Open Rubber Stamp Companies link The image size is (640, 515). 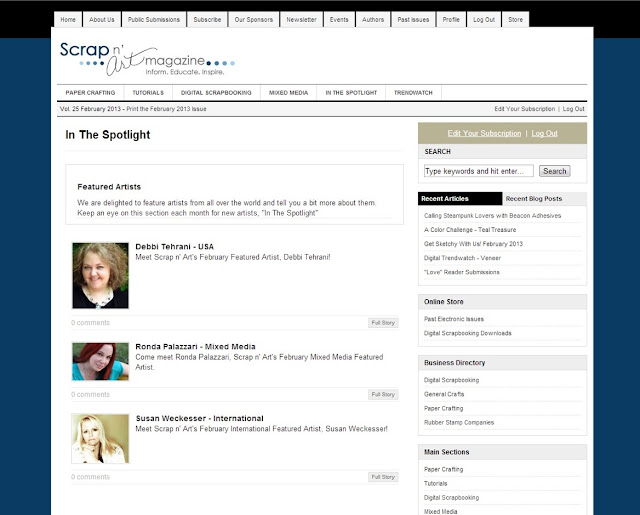[x=459, y=422]
